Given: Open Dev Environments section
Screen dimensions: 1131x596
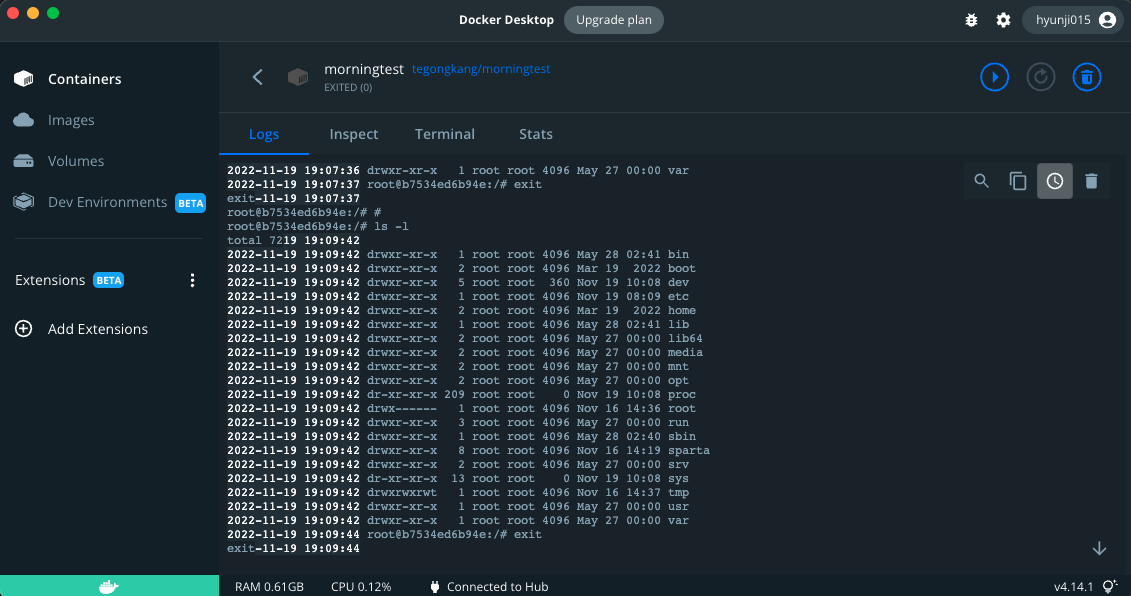Looking at the screenshot, I should (x=108, y=202).
